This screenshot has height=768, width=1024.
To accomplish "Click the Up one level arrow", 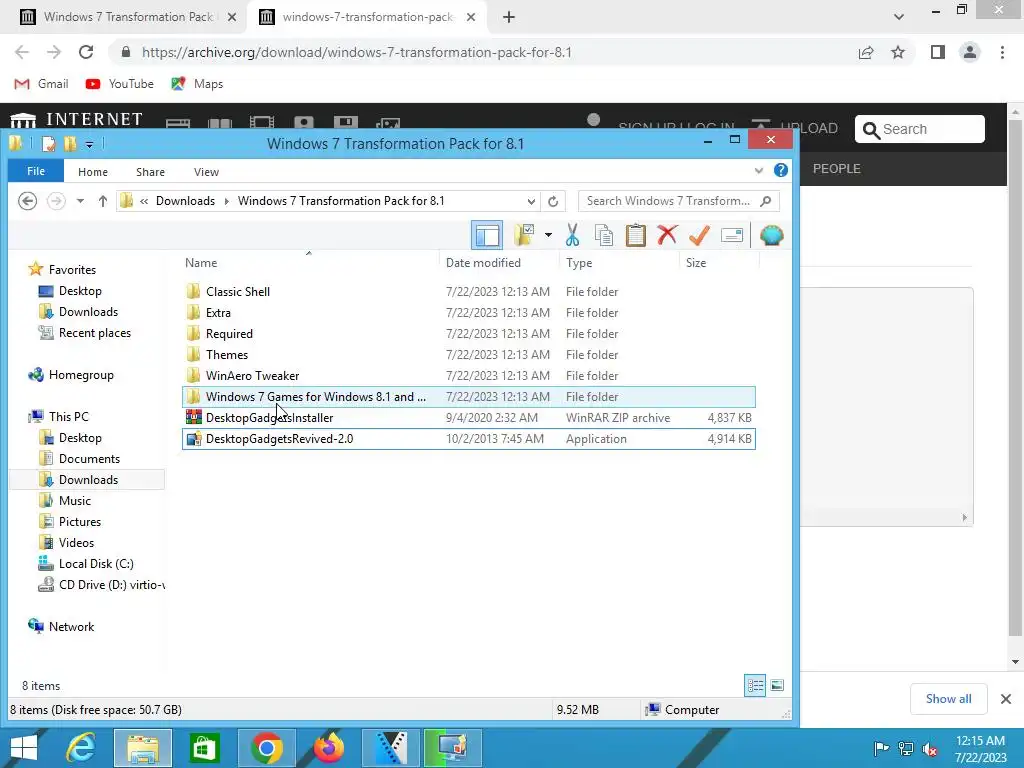I will 103,201.
